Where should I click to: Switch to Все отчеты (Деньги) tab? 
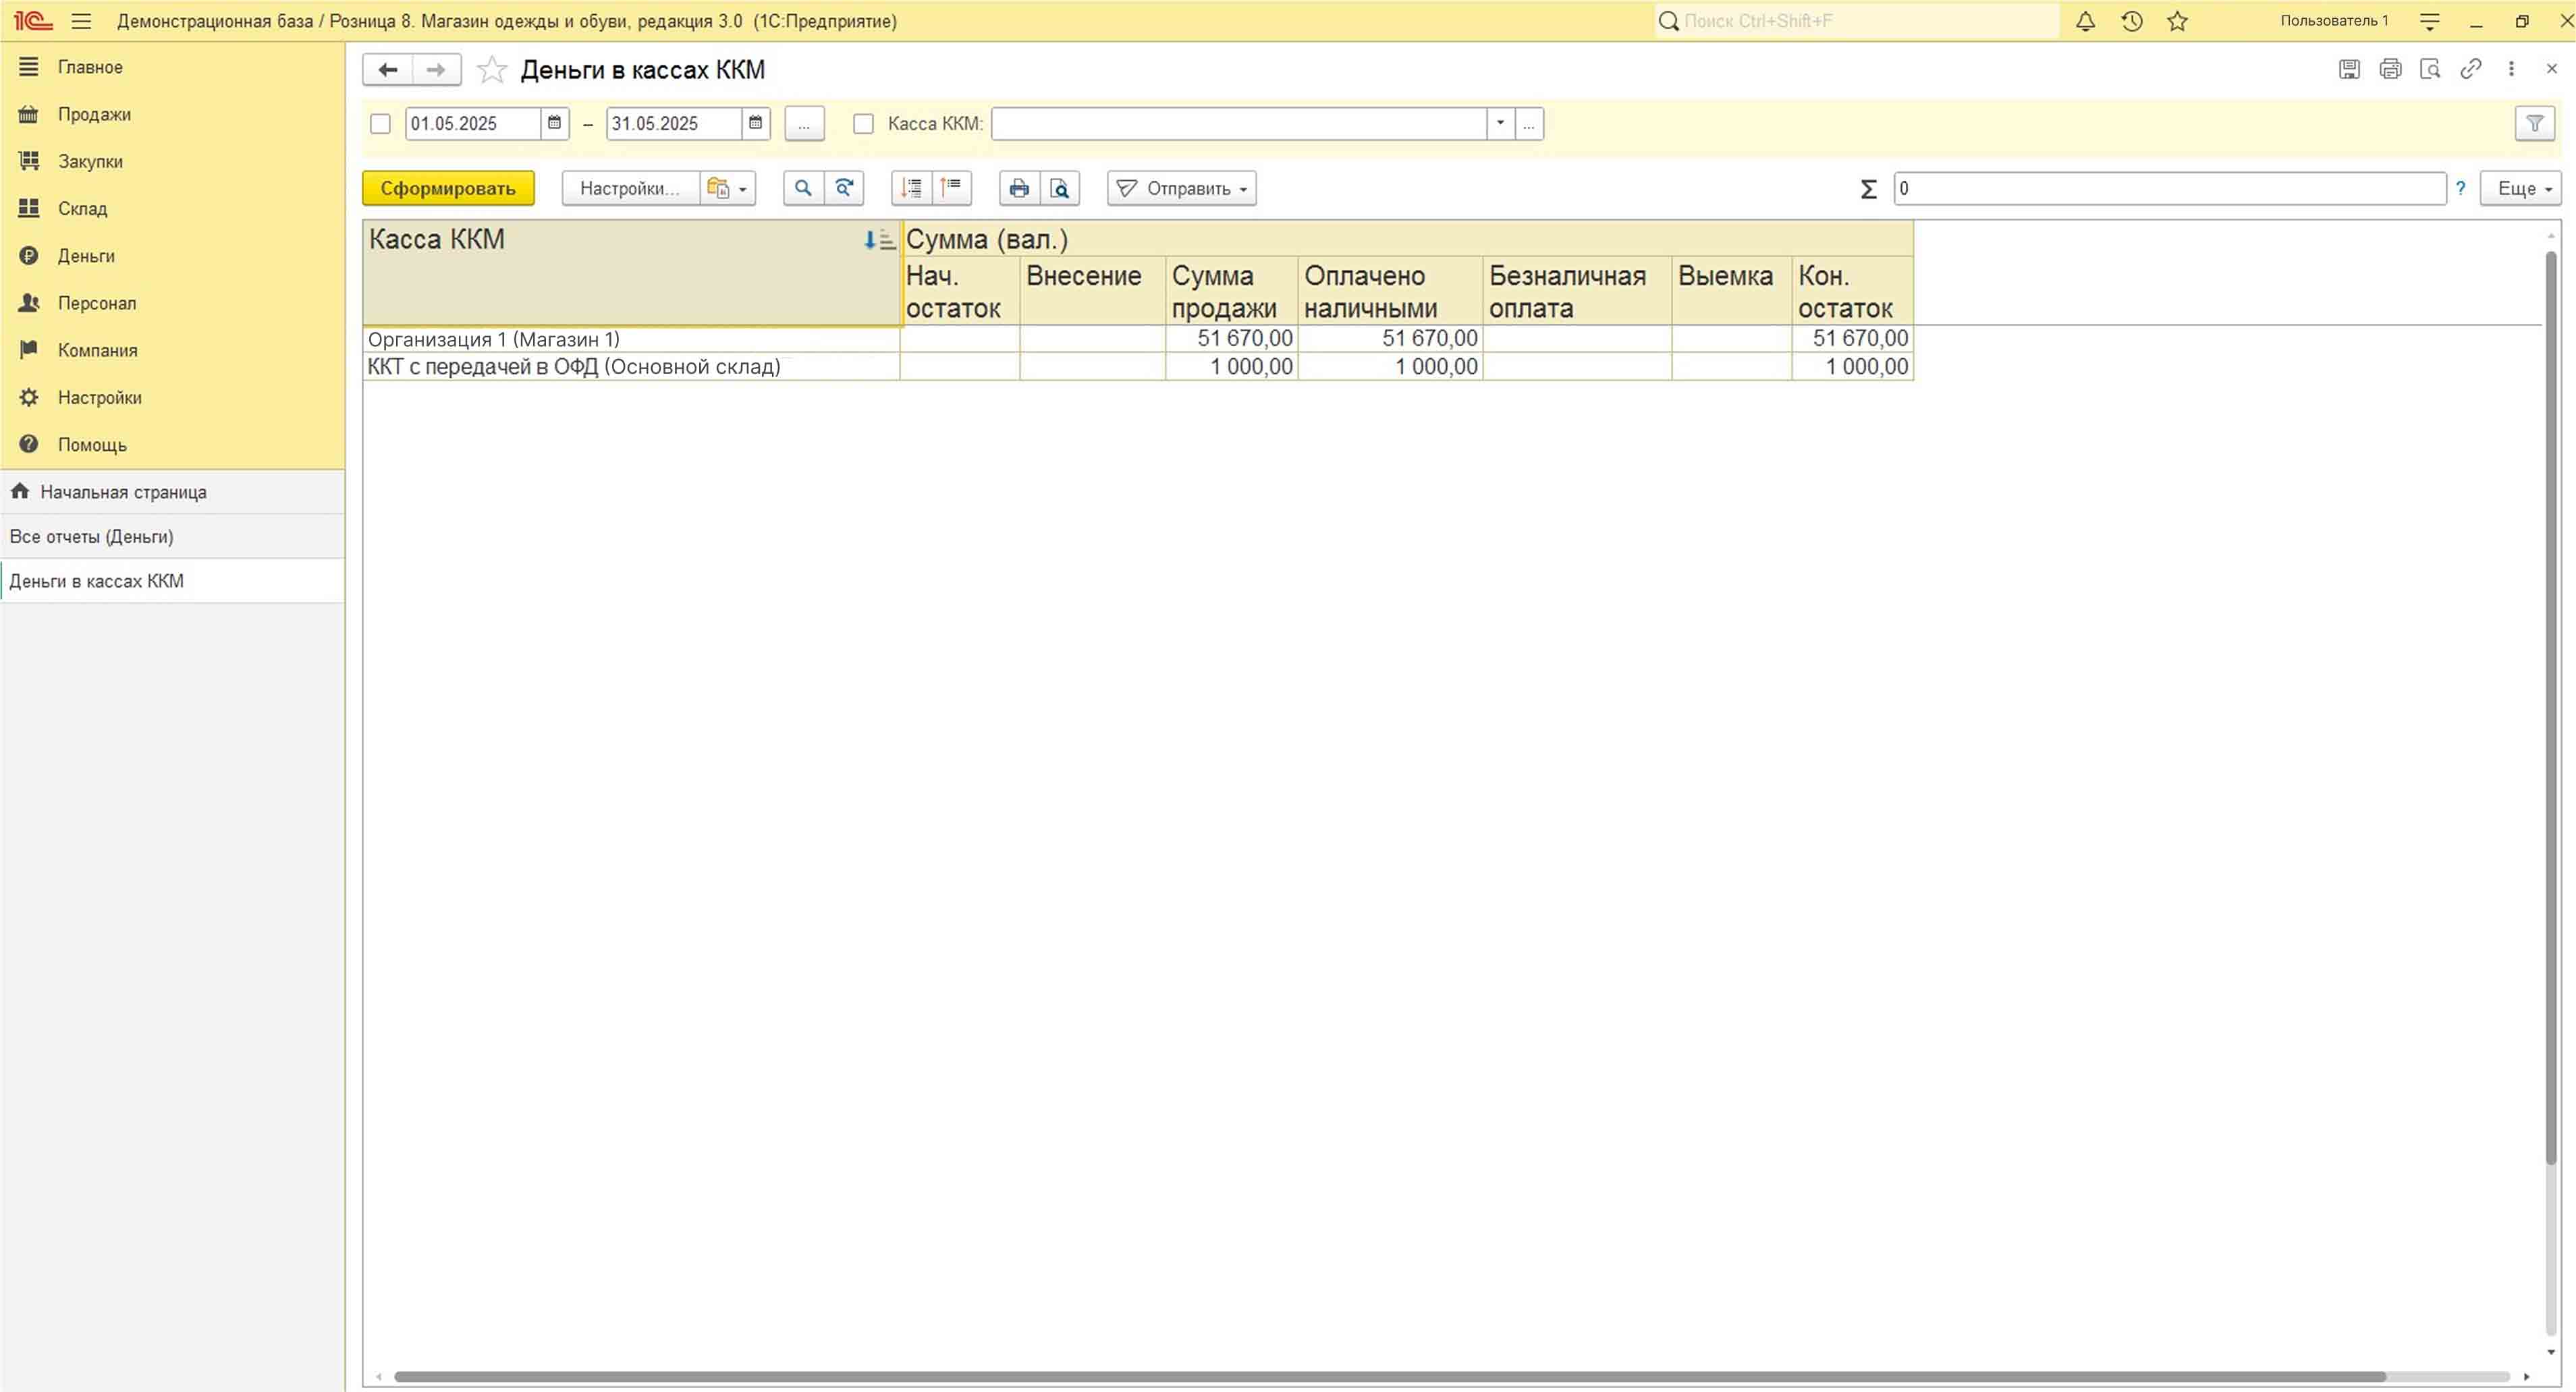click(x=172, y=536)
